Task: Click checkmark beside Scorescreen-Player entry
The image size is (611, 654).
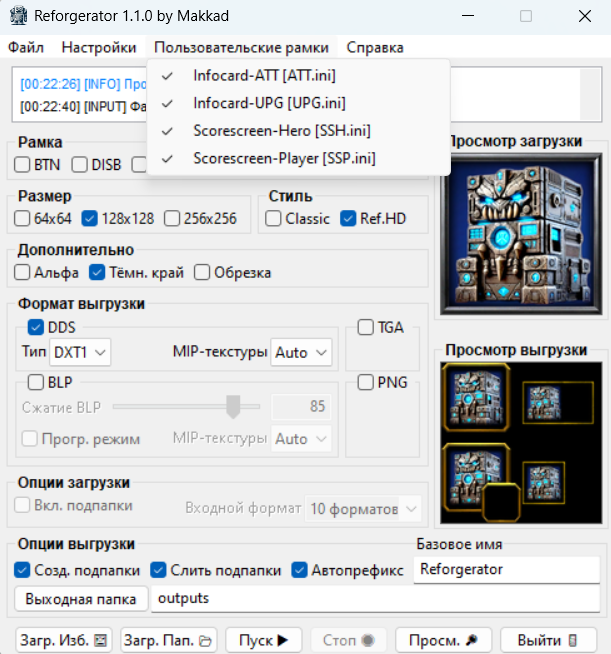Action: tap(167, 159)
